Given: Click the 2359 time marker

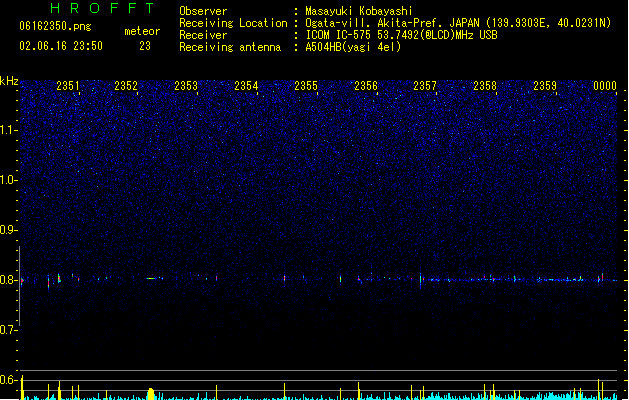Looking at the screenshot, I should tap(545, 86).
